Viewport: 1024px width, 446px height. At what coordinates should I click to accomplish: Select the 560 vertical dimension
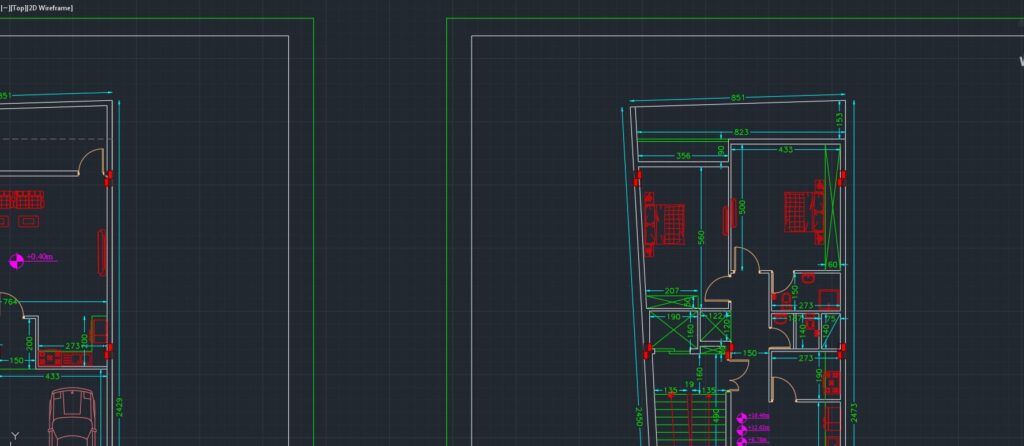[701, 237]
